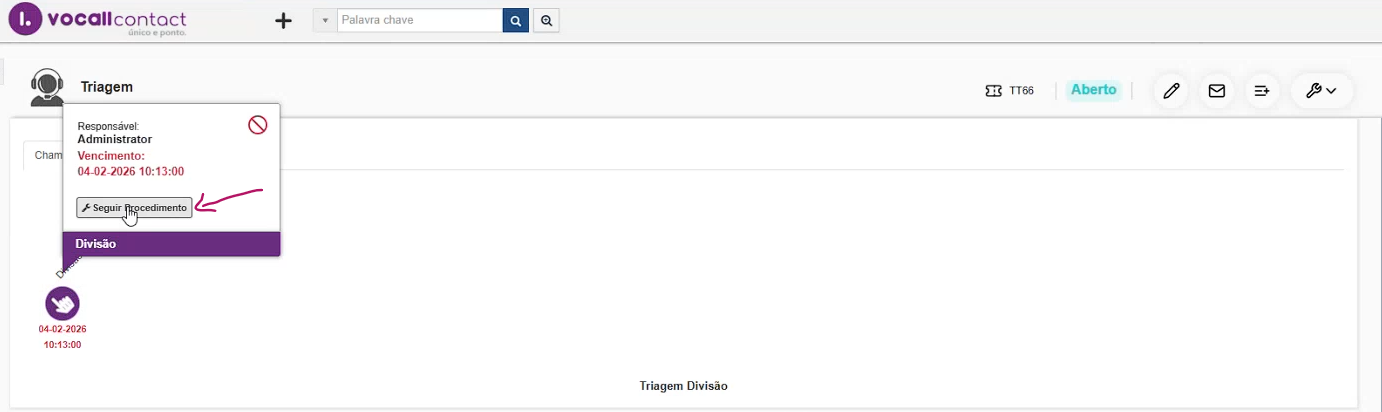Click the purple Divisão bar in popup
Image resolution: width=1382 pixels, height=412 pixels.
(171, 244)
